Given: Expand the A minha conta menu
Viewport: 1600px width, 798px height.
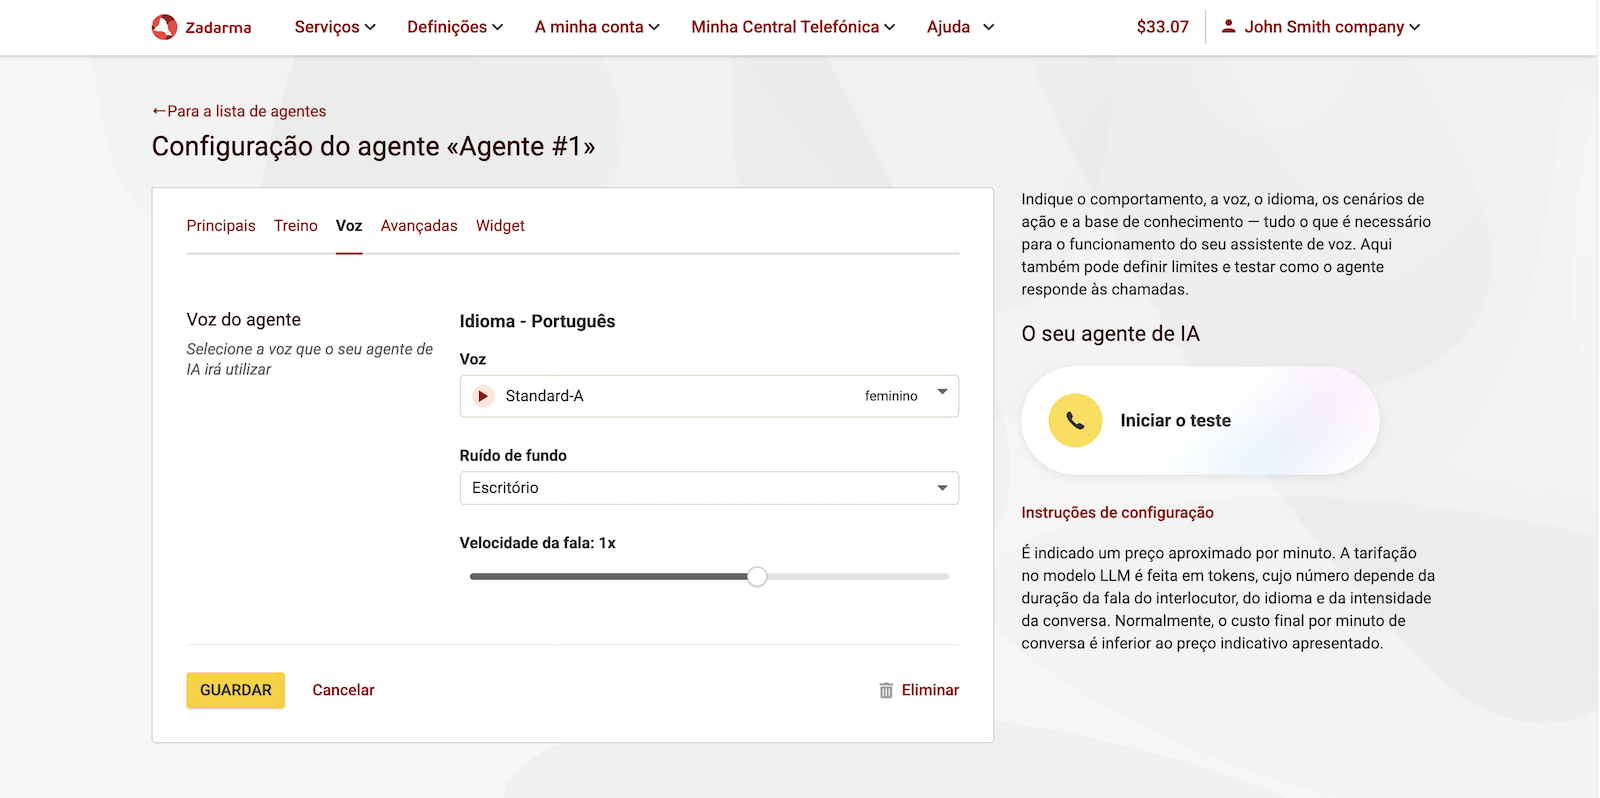Looking at the screenshot, I should pyautogui.click(x=597, y=27).
